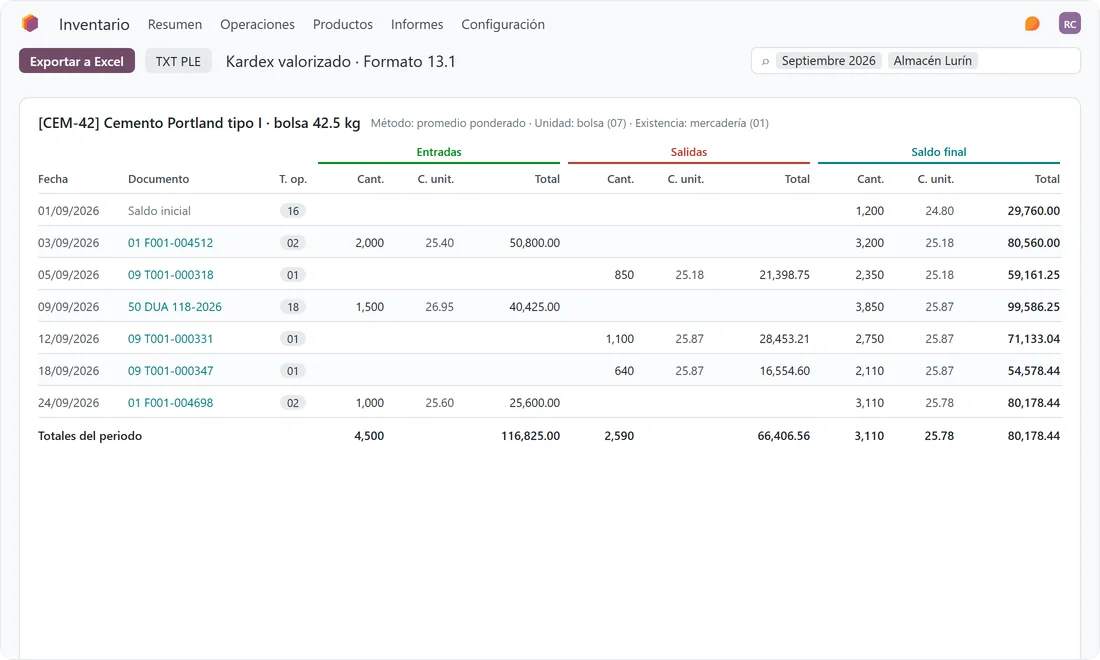
Task: Click exit total 21,398.75
Action: click(x=784, y=275)
